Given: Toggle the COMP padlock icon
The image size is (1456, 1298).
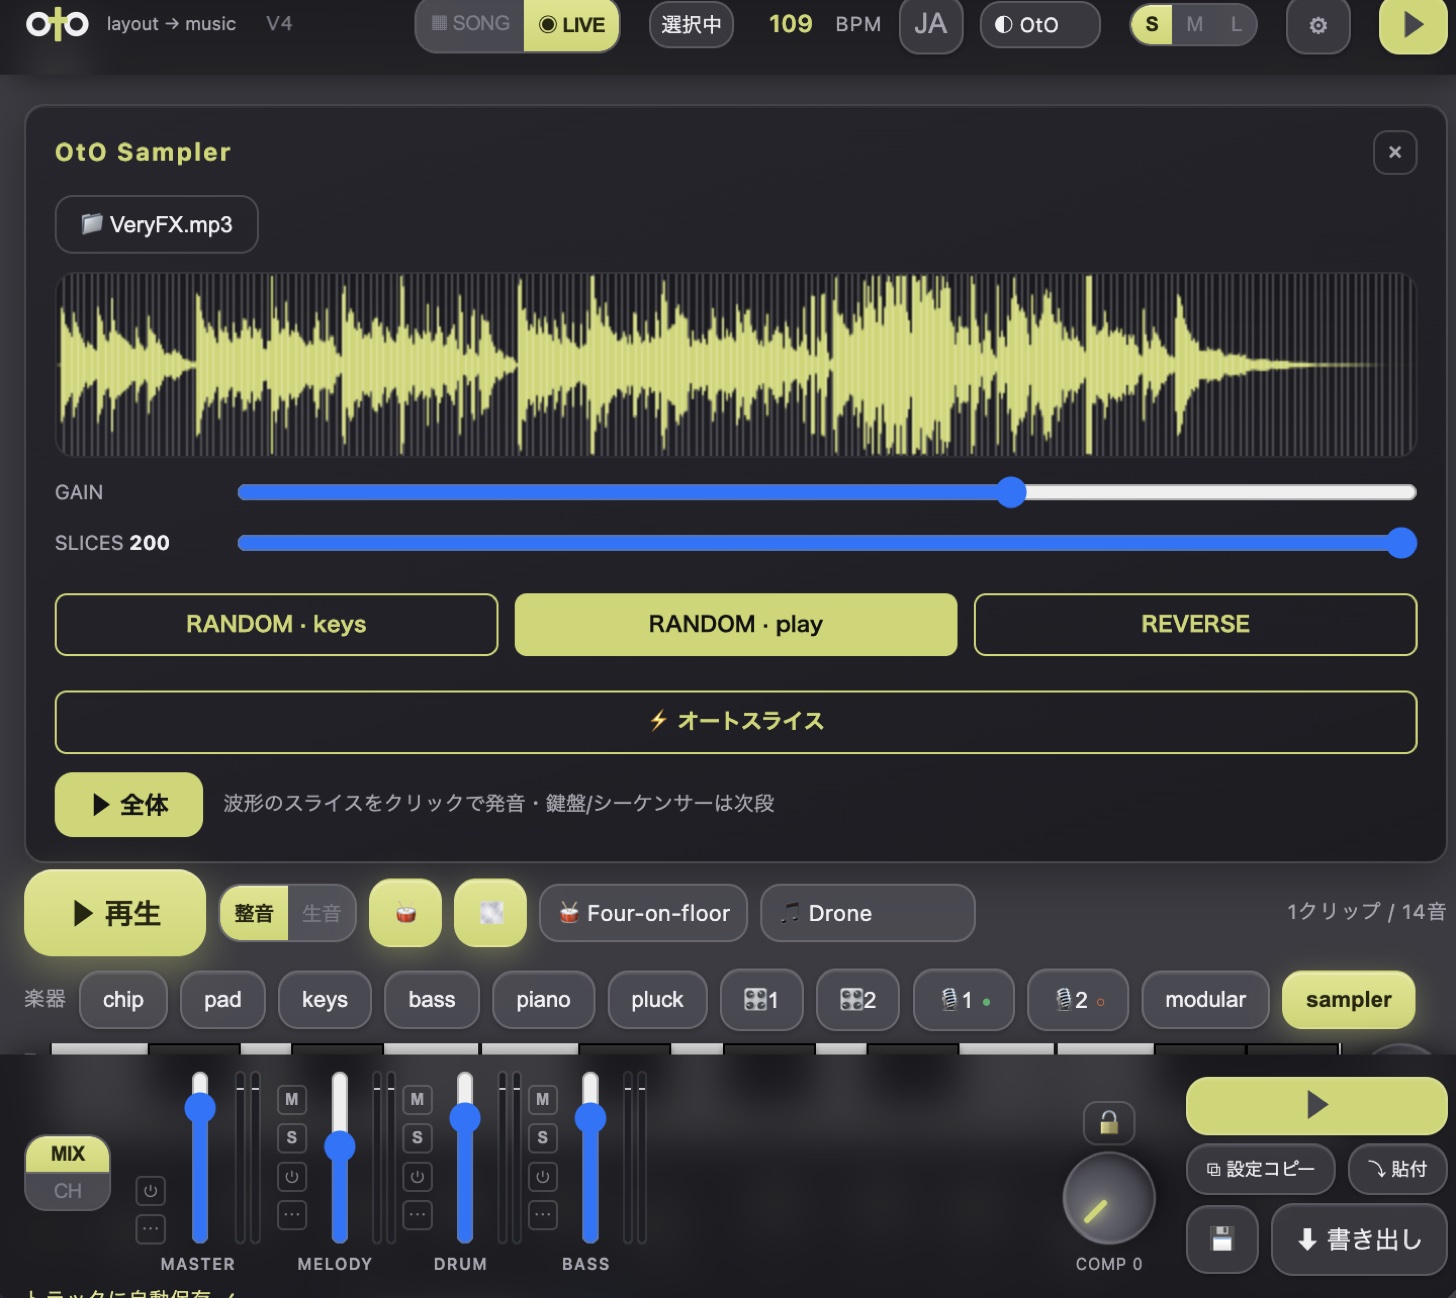Looking at the screenshot, I should (x=1109, y=1124).
